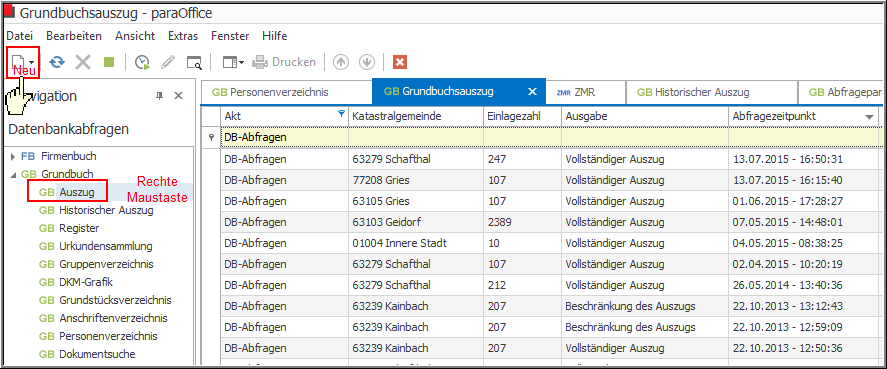Click the gray X delete icon in toolbar
Screen dimensions: 887x369
(83, 62)
